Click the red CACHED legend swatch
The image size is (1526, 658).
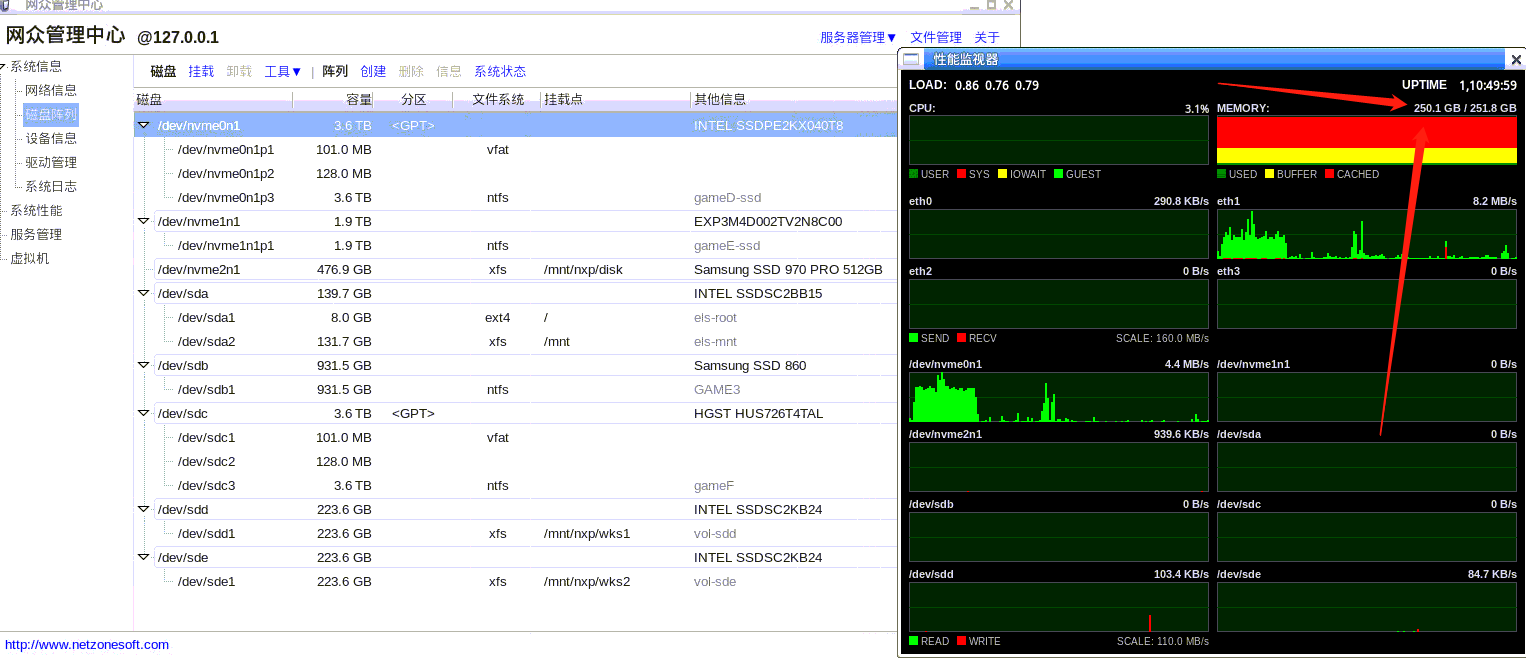point(1329,174)
